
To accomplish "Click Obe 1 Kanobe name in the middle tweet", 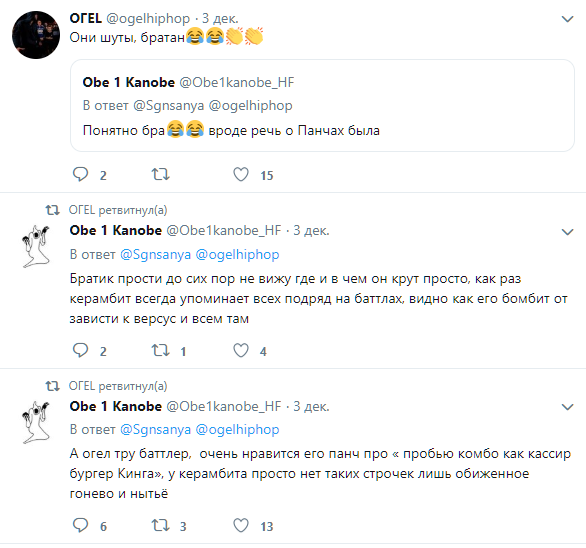I will coord(115,230).
